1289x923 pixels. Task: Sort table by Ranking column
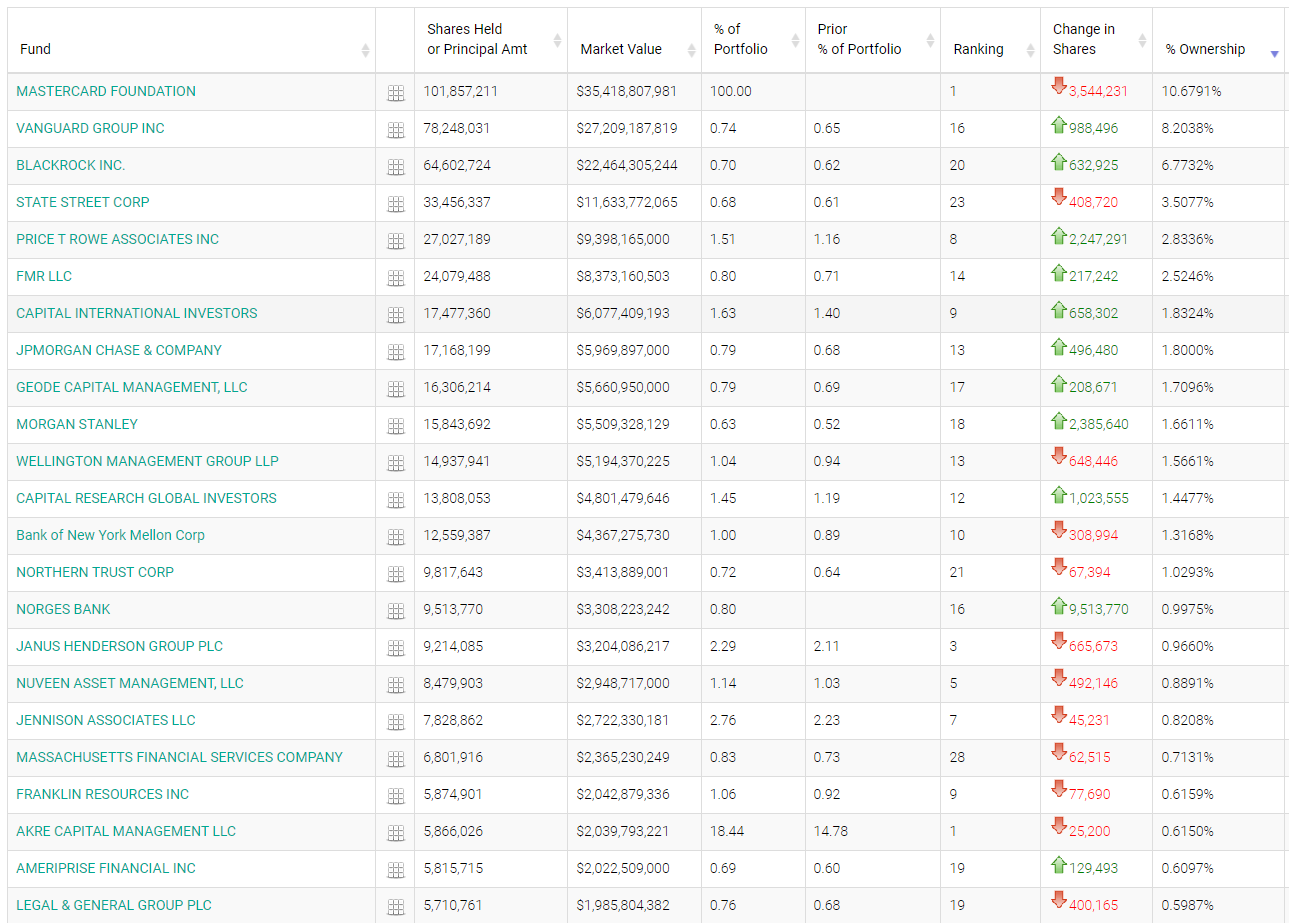pyautogui.click(x=990, y=40)
